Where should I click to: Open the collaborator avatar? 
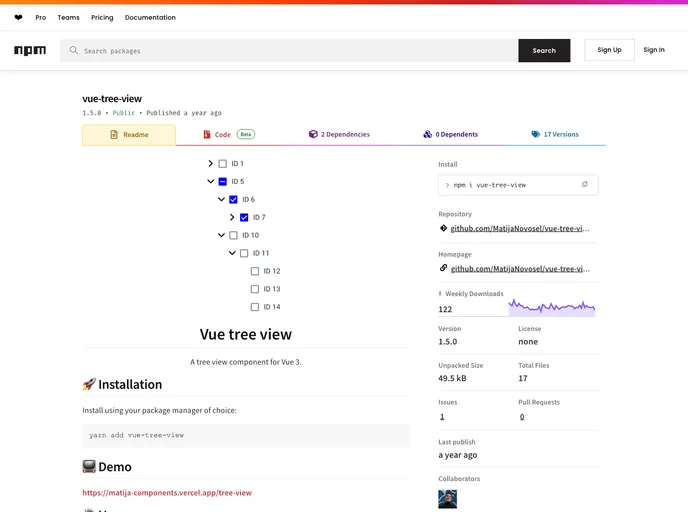(448, 499)
